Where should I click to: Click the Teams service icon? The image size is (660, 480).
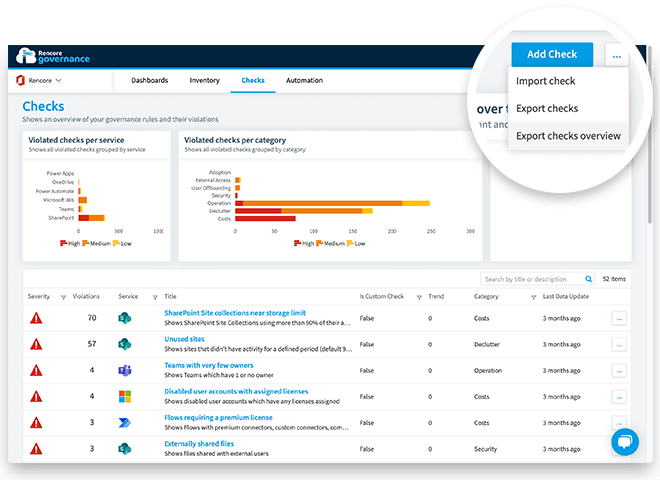125,371
